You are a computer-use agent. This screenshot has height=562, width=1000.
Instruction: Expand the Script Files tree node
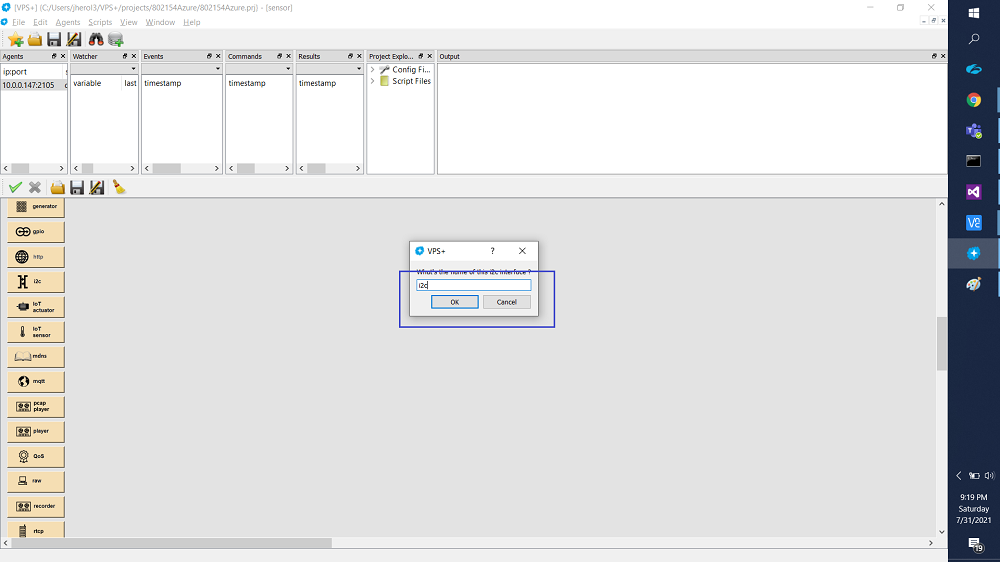pyautogui.click(x=373, y=81)
